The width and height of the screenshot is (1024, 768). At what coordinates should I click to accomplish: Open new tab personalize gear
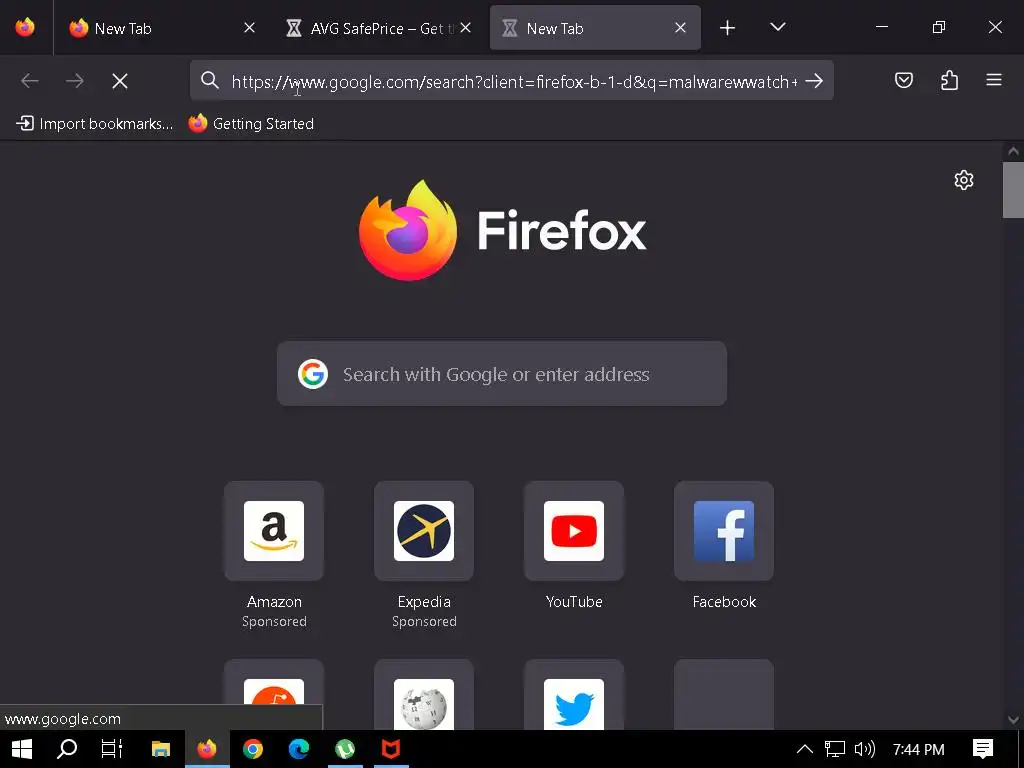(964, 180)
